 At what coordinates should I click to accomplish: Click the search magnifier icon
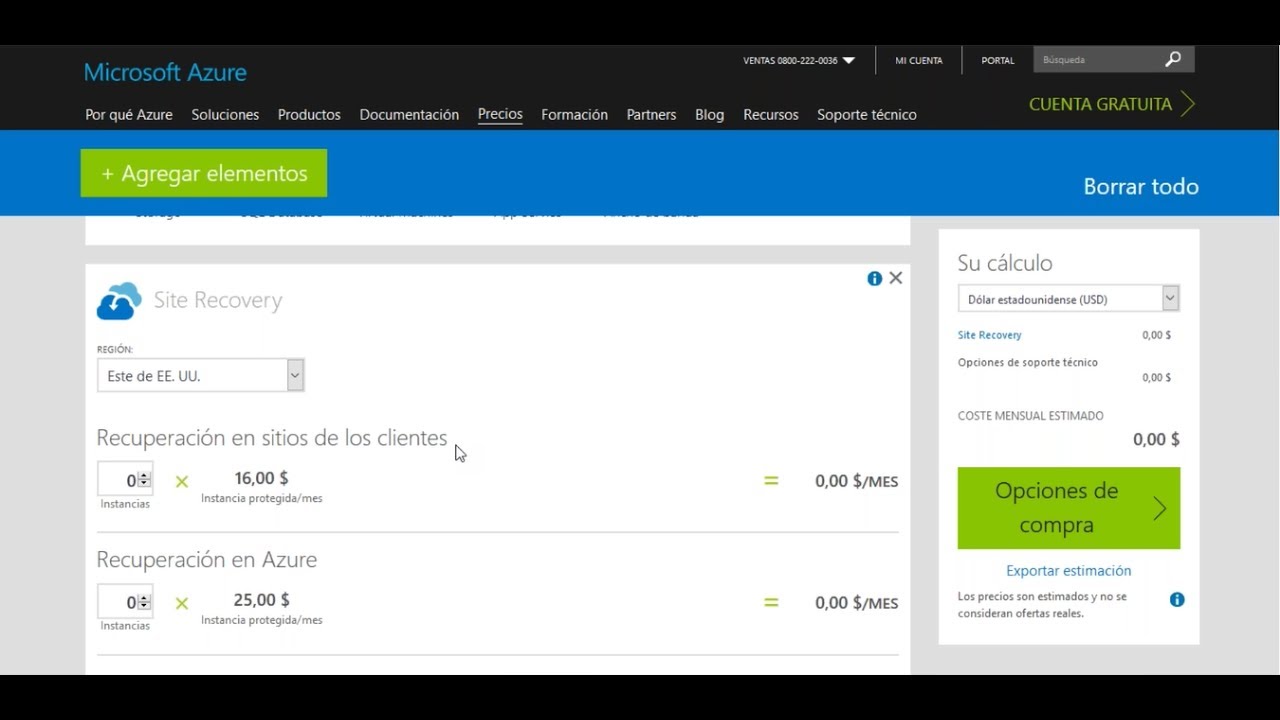(1173, 60)
